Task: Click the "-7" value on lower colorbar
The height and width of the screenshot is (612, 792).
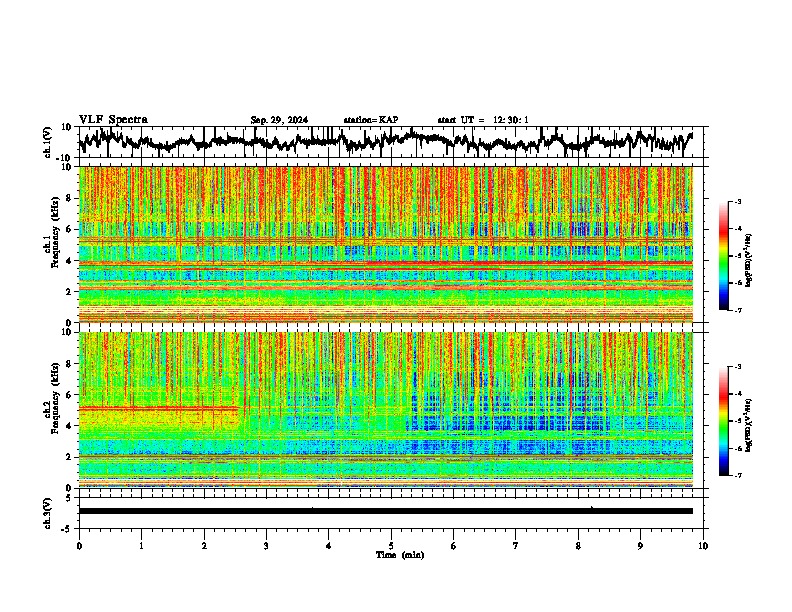Action: tap(738, 476)
